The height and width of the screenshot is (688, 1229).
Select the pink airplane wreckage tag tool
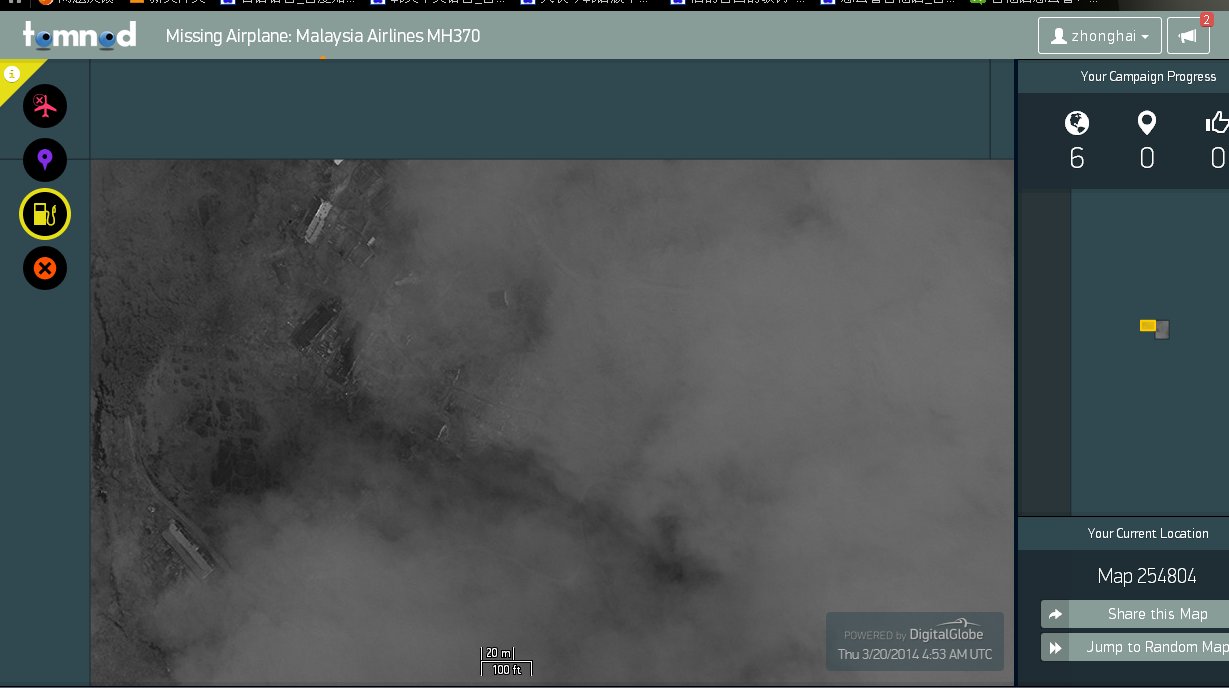click(45, 106)
